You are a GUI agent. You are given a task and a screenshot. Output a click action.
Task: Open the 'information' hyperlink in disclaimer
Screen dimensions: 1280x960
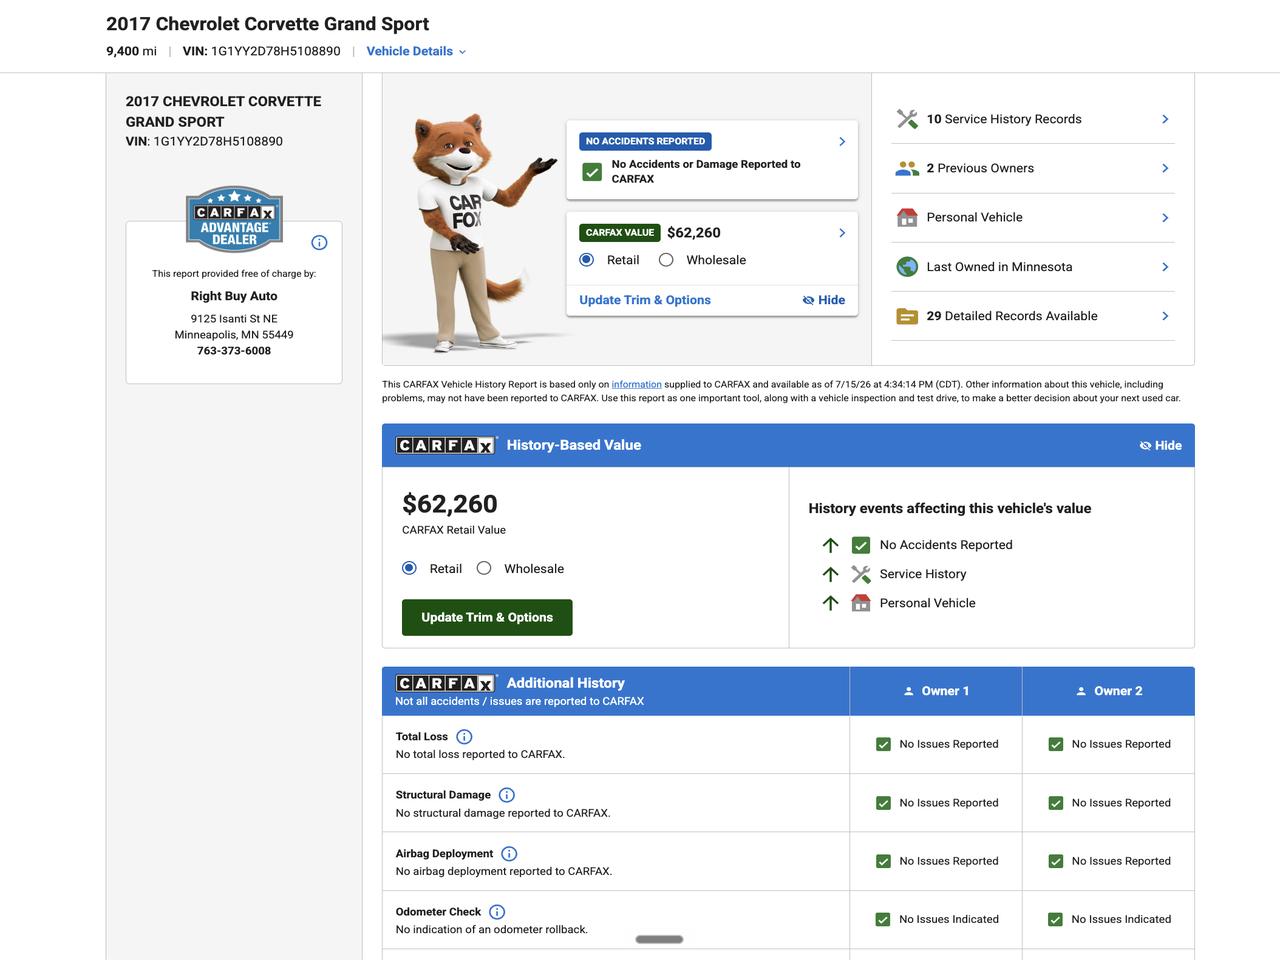(637, 384)
